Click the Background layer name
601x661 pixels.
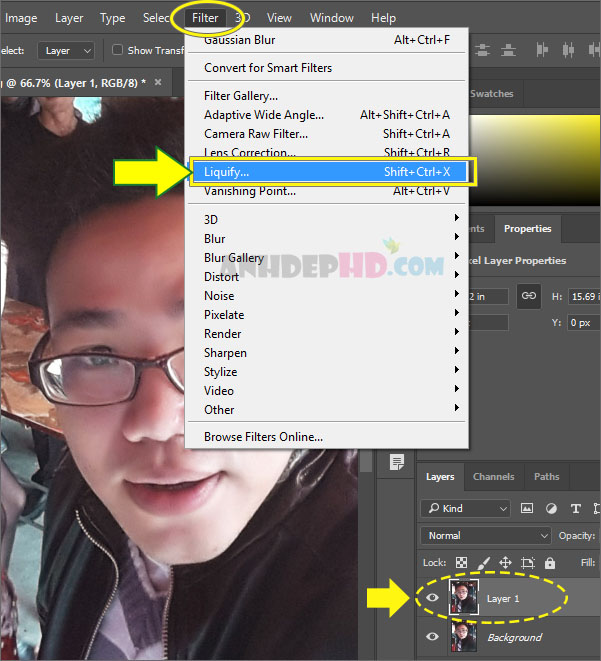(515, 637)
